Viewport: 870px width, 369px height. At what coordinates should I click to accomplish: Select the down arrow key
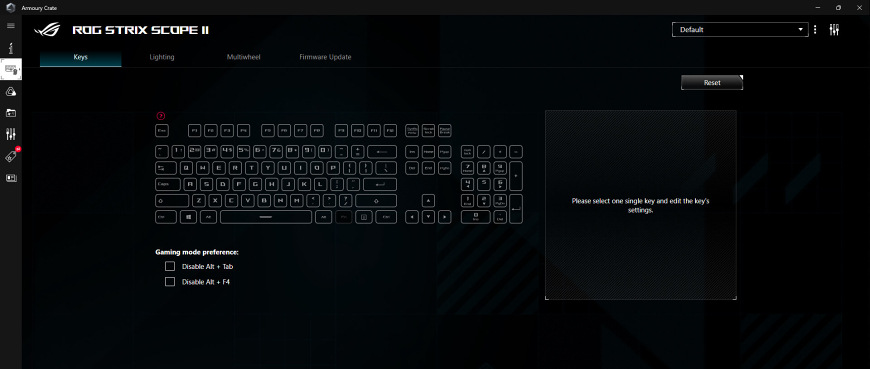[x=428, y=217]
